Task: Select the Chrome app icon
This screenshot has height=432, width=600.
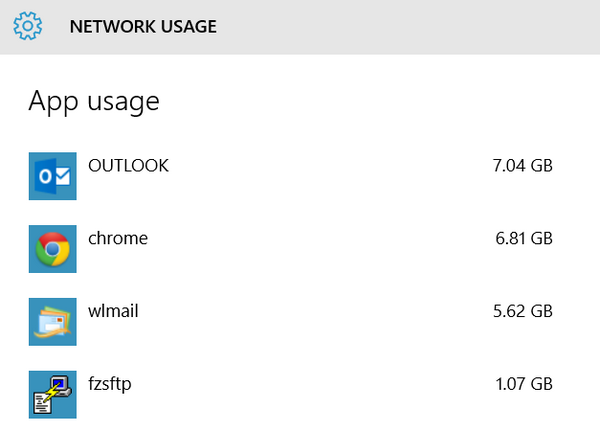Action: (x=52, y=249)
